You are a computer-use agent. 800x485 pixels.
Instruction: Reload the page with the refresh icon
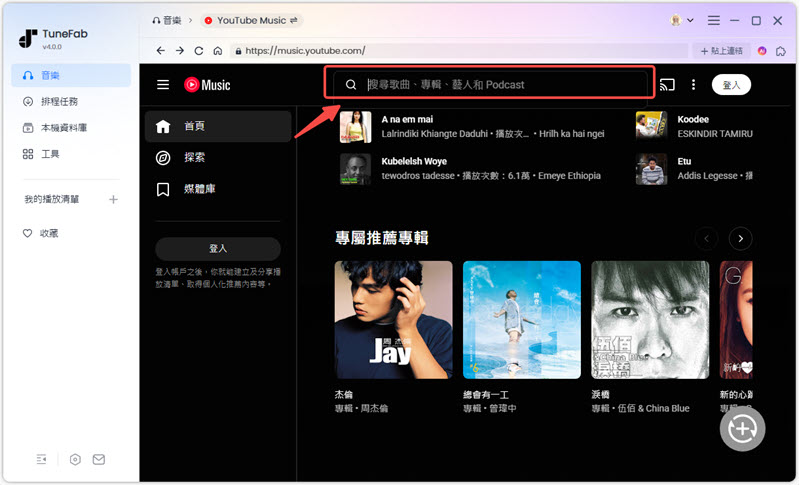(199, 50)
